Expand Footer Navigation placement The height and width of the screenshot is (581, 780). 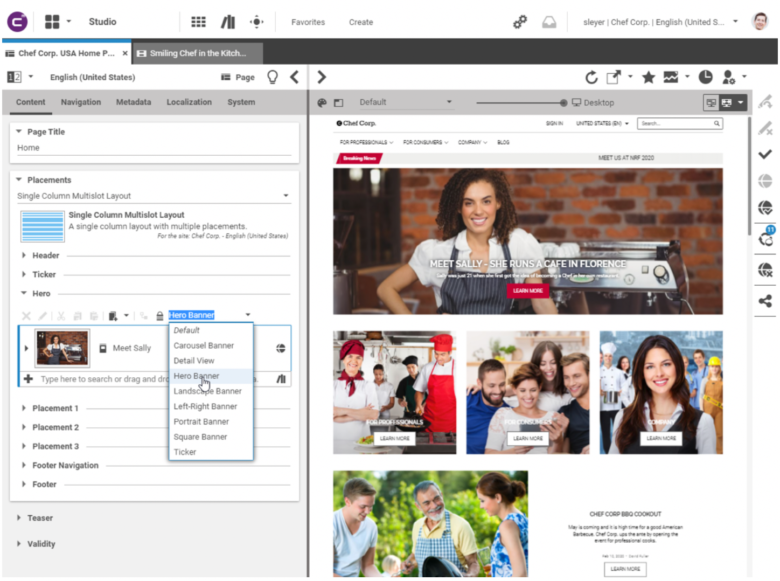(23, 465)
